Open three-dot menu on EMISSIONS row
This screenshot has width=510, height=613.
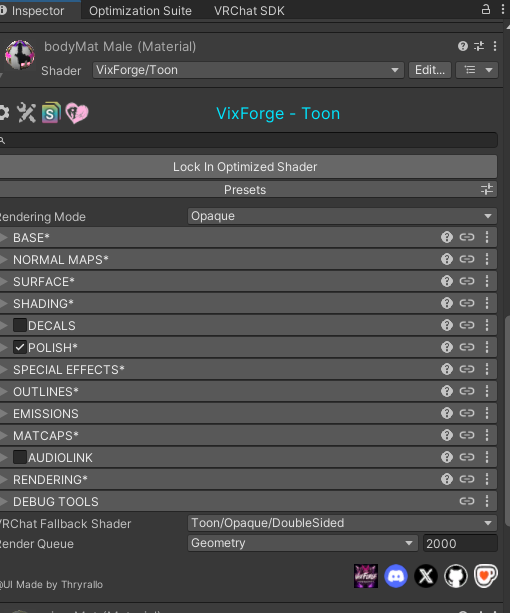click(x=487, y=413)
